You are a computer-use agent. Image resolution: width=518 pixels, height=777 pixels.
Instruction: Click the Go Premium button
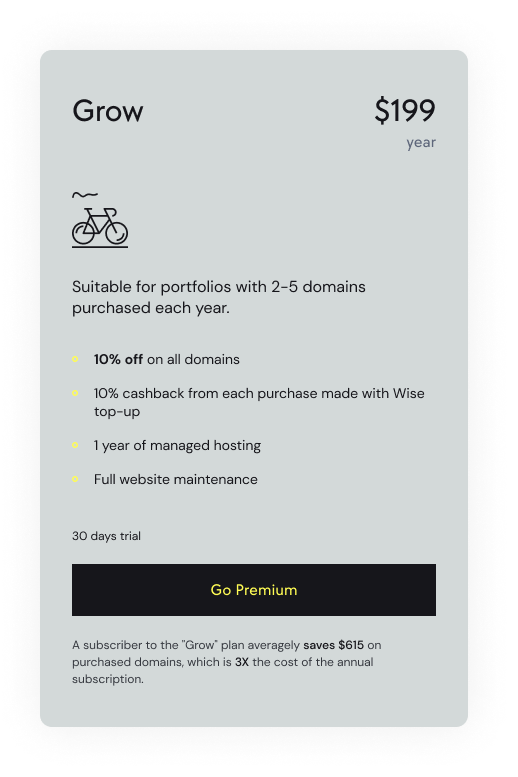[254, 590]
